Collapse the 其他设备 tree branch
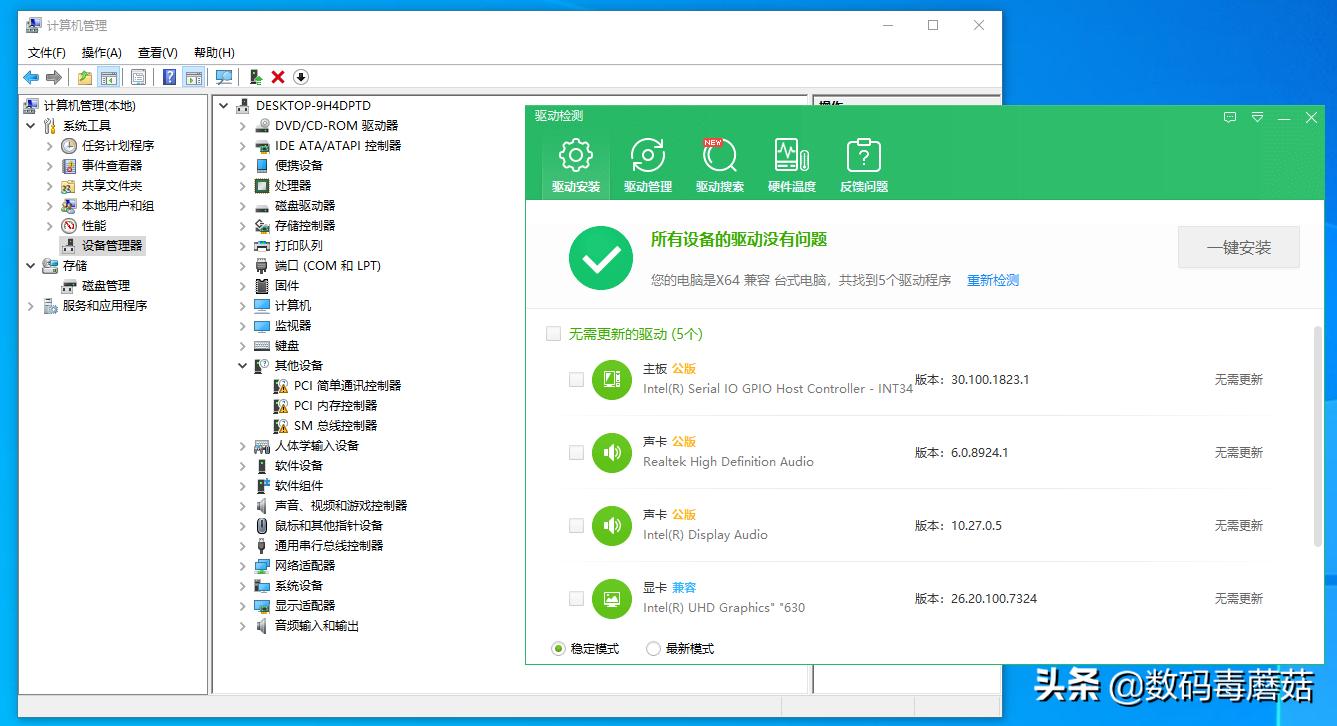Viewport: 1337px width, 726px height. point(240,365)
